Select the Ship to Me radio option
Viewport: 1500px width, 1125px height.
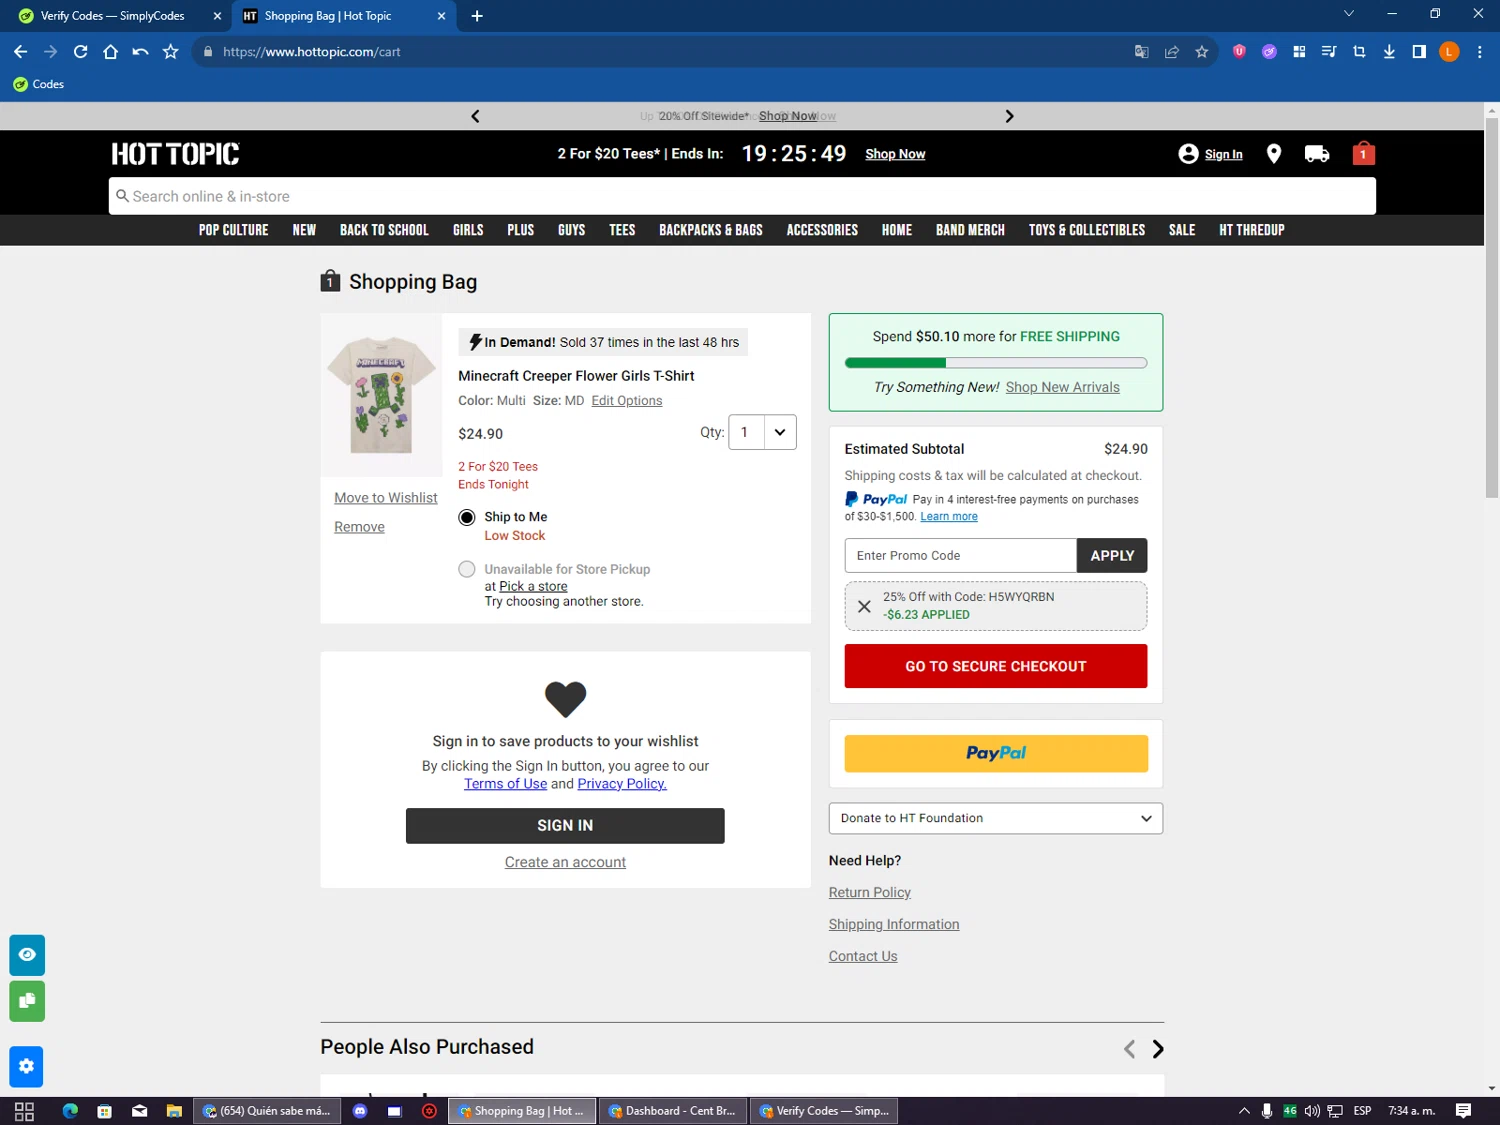(x=467, y=517)
